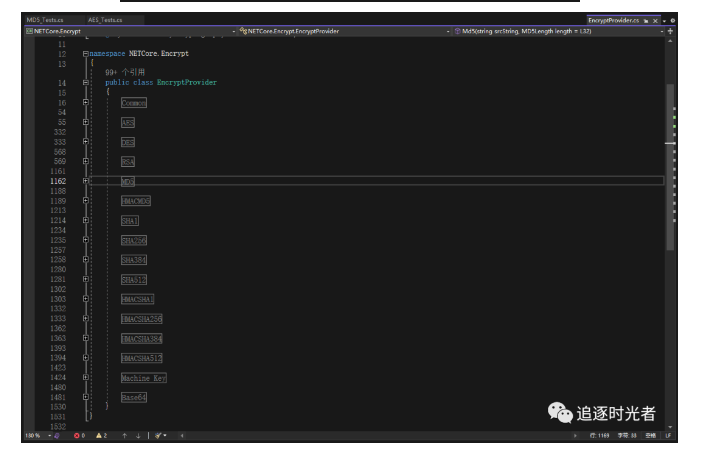Click the 99+ references CodeLens link
Image resolution: width=706 pixels, height=457 pixels.
pos(125,72)
